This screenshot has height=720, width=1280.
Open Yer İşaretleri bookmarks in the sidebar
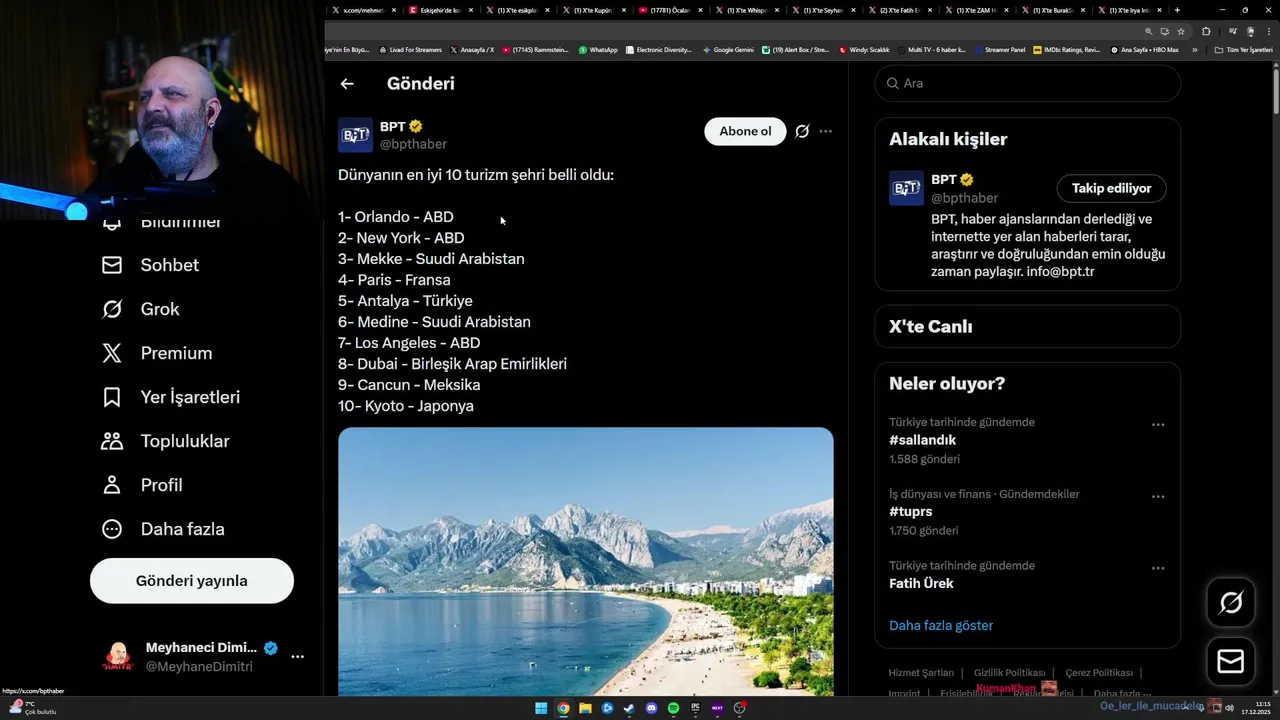coord(171,397)
